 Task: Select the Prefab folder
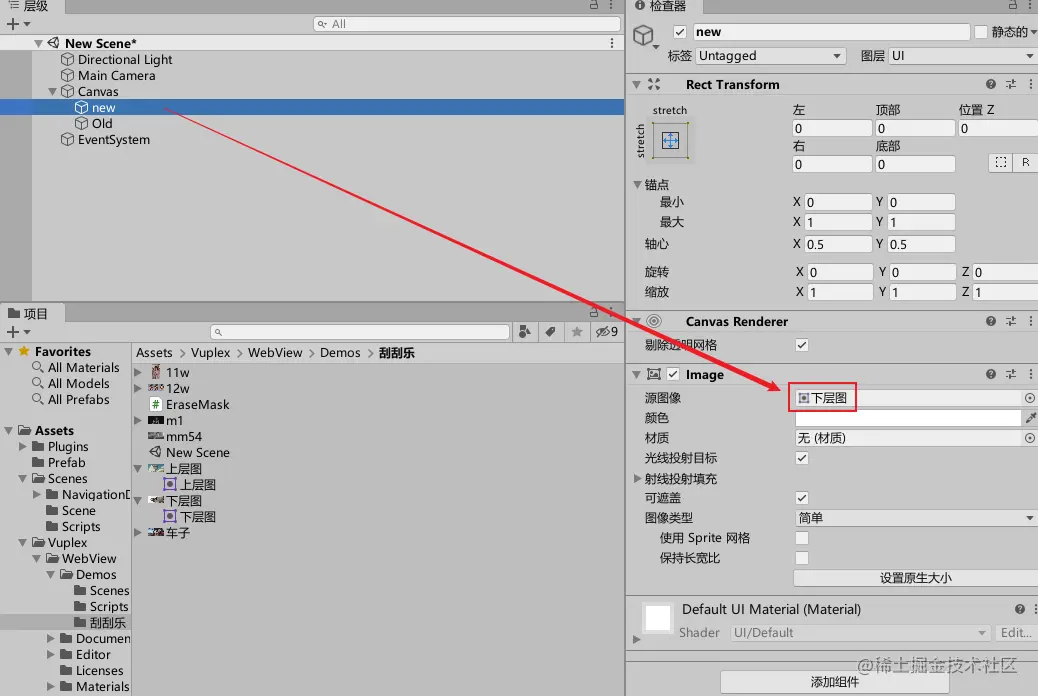(x=66, y=462)
